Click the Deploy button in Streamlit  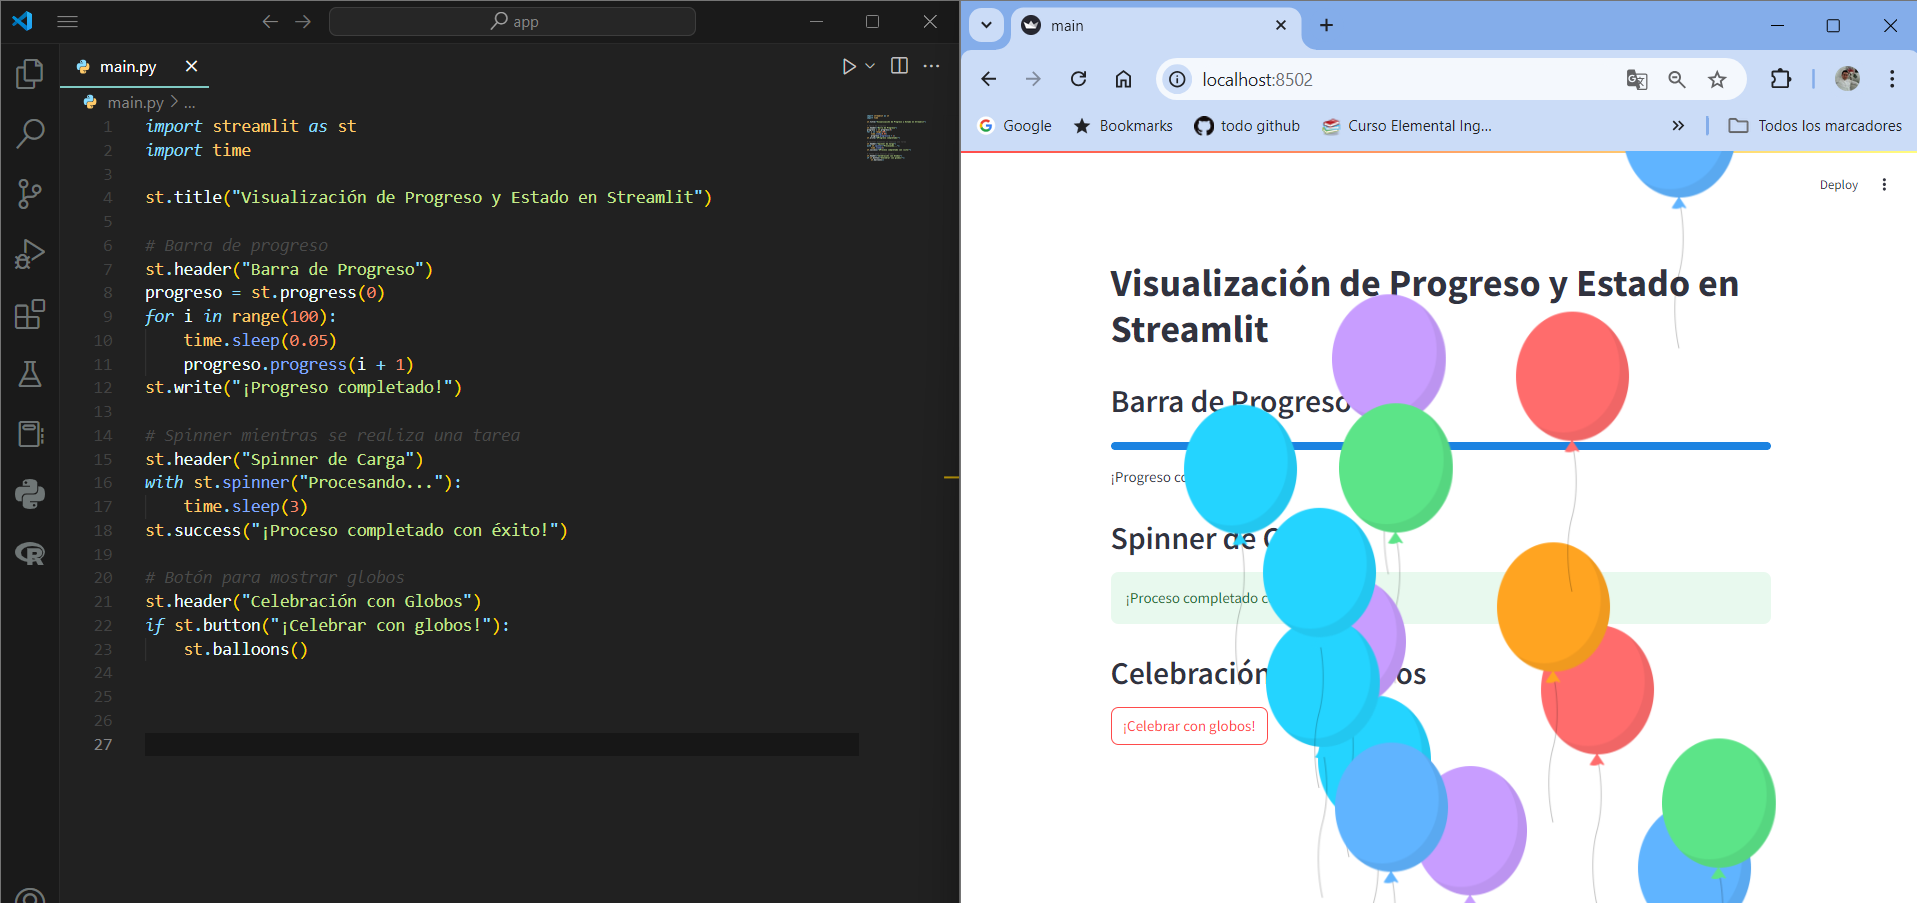tap(1838, 185)
